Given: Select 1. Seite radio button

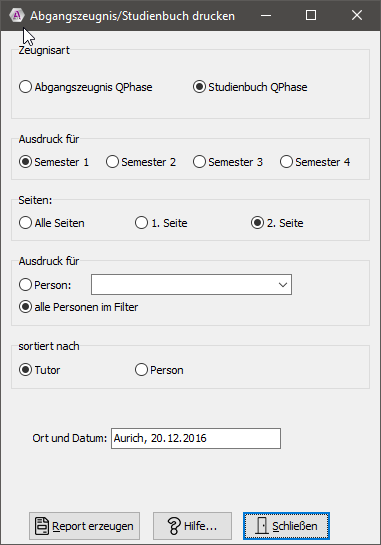Looking at the screenshot, I should 161,223.
